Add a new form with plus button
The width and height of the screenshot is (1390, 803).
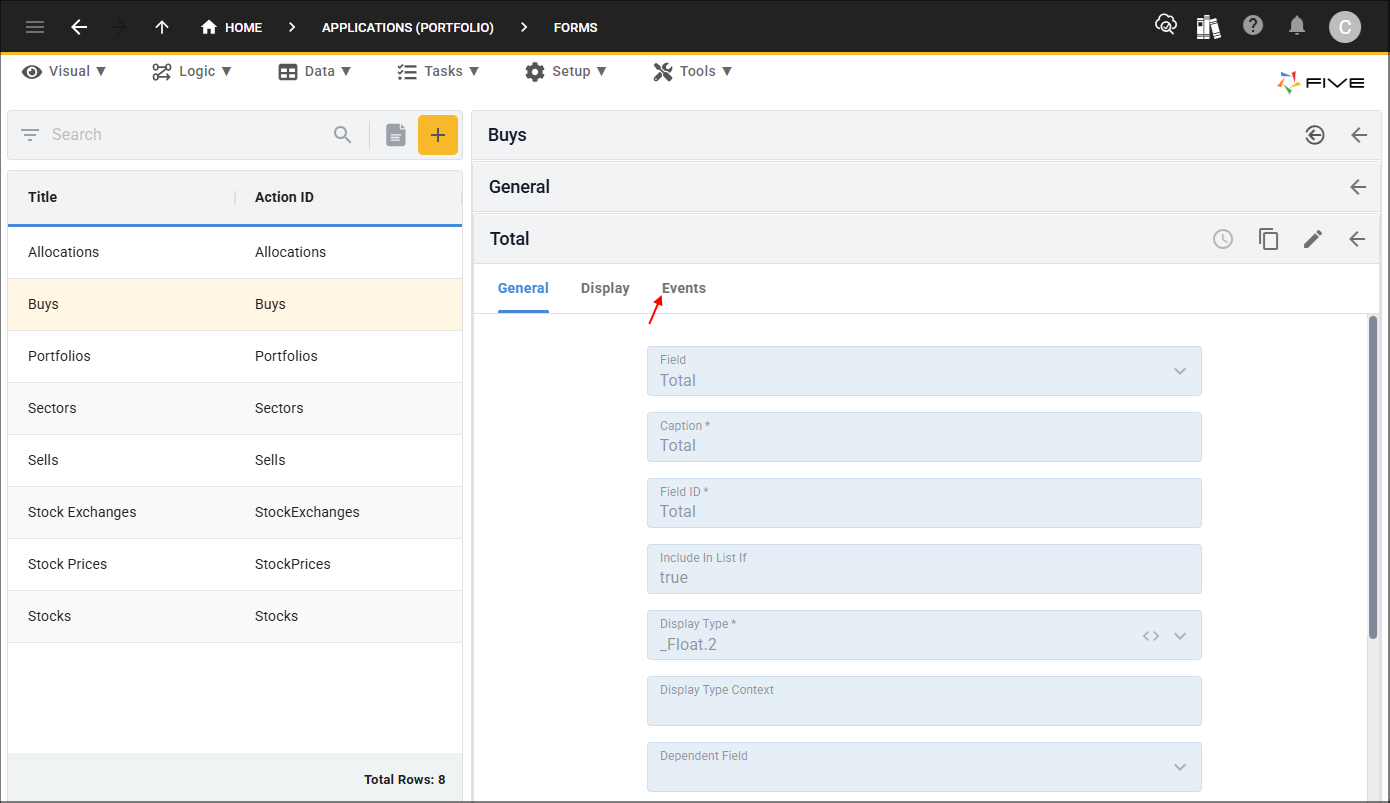click(x=438, y=135)
